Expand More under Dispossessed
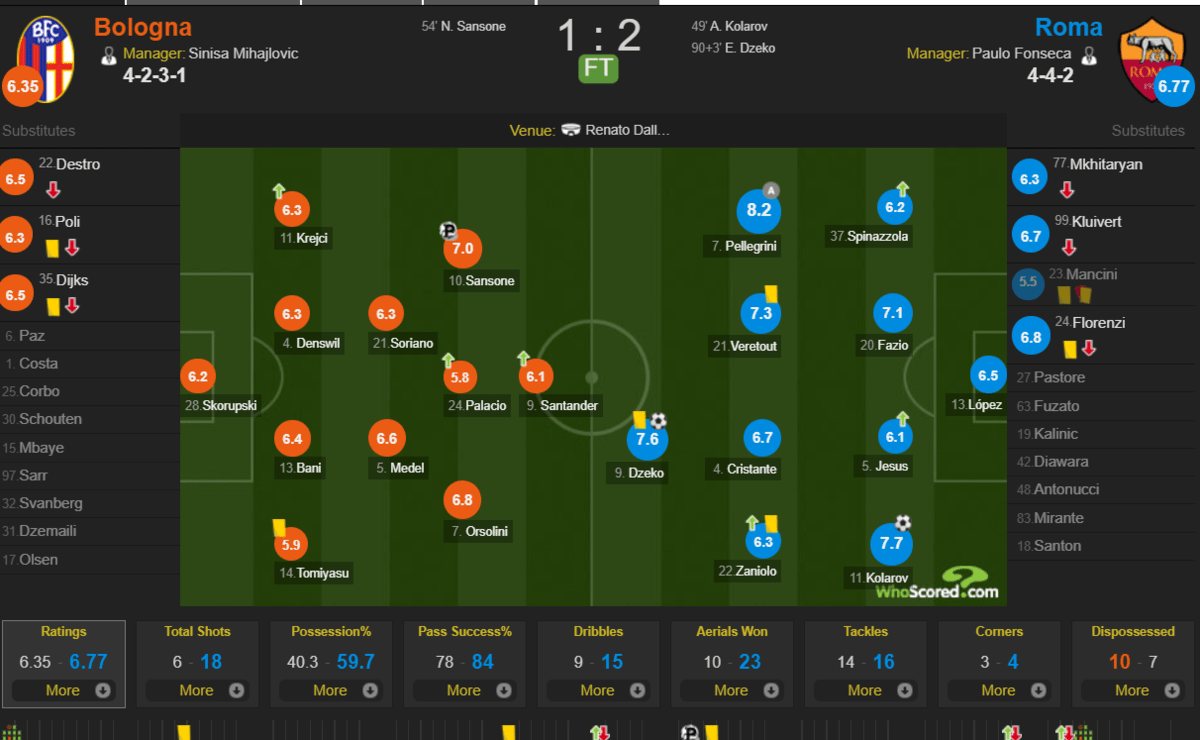The height and width of the screenshot is (740, 1200). click(x=1133, y=690)
